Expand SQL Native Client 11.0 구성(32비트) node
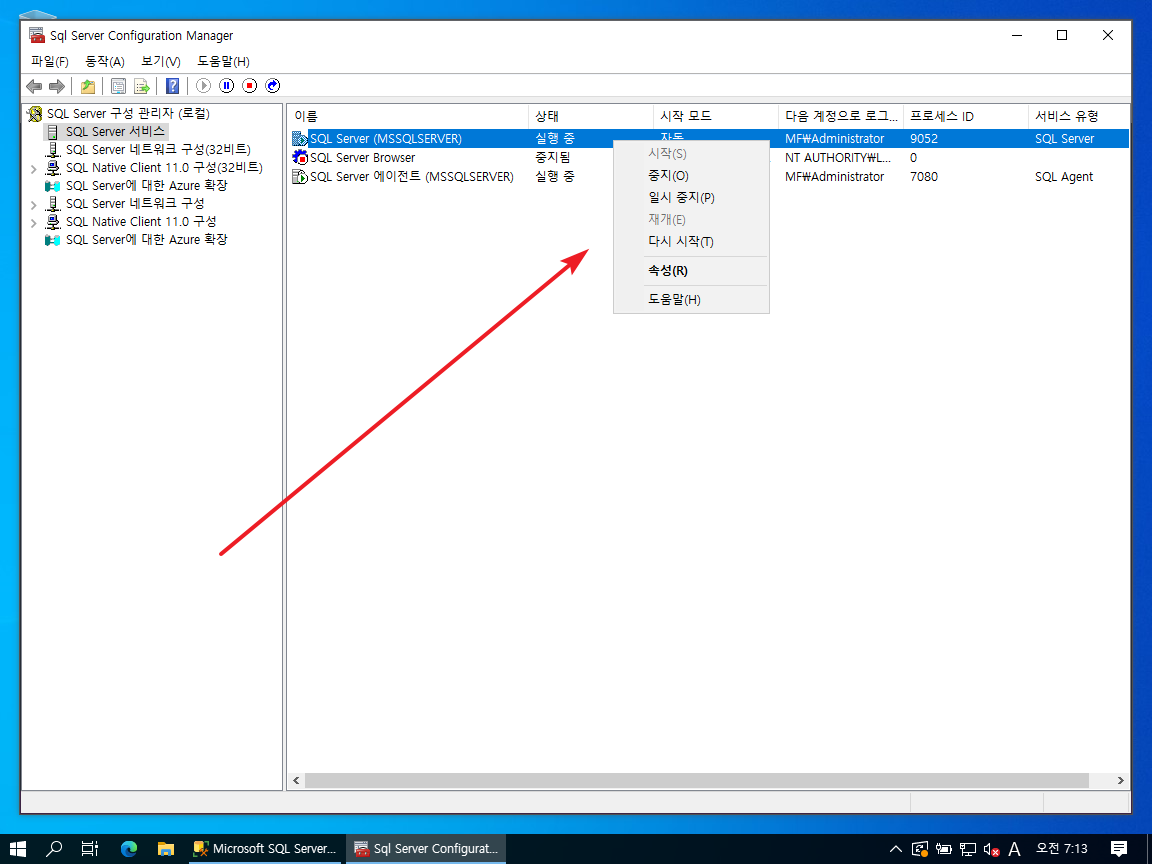Screen dimensions: 1152x864 click(x=34, y=168)
